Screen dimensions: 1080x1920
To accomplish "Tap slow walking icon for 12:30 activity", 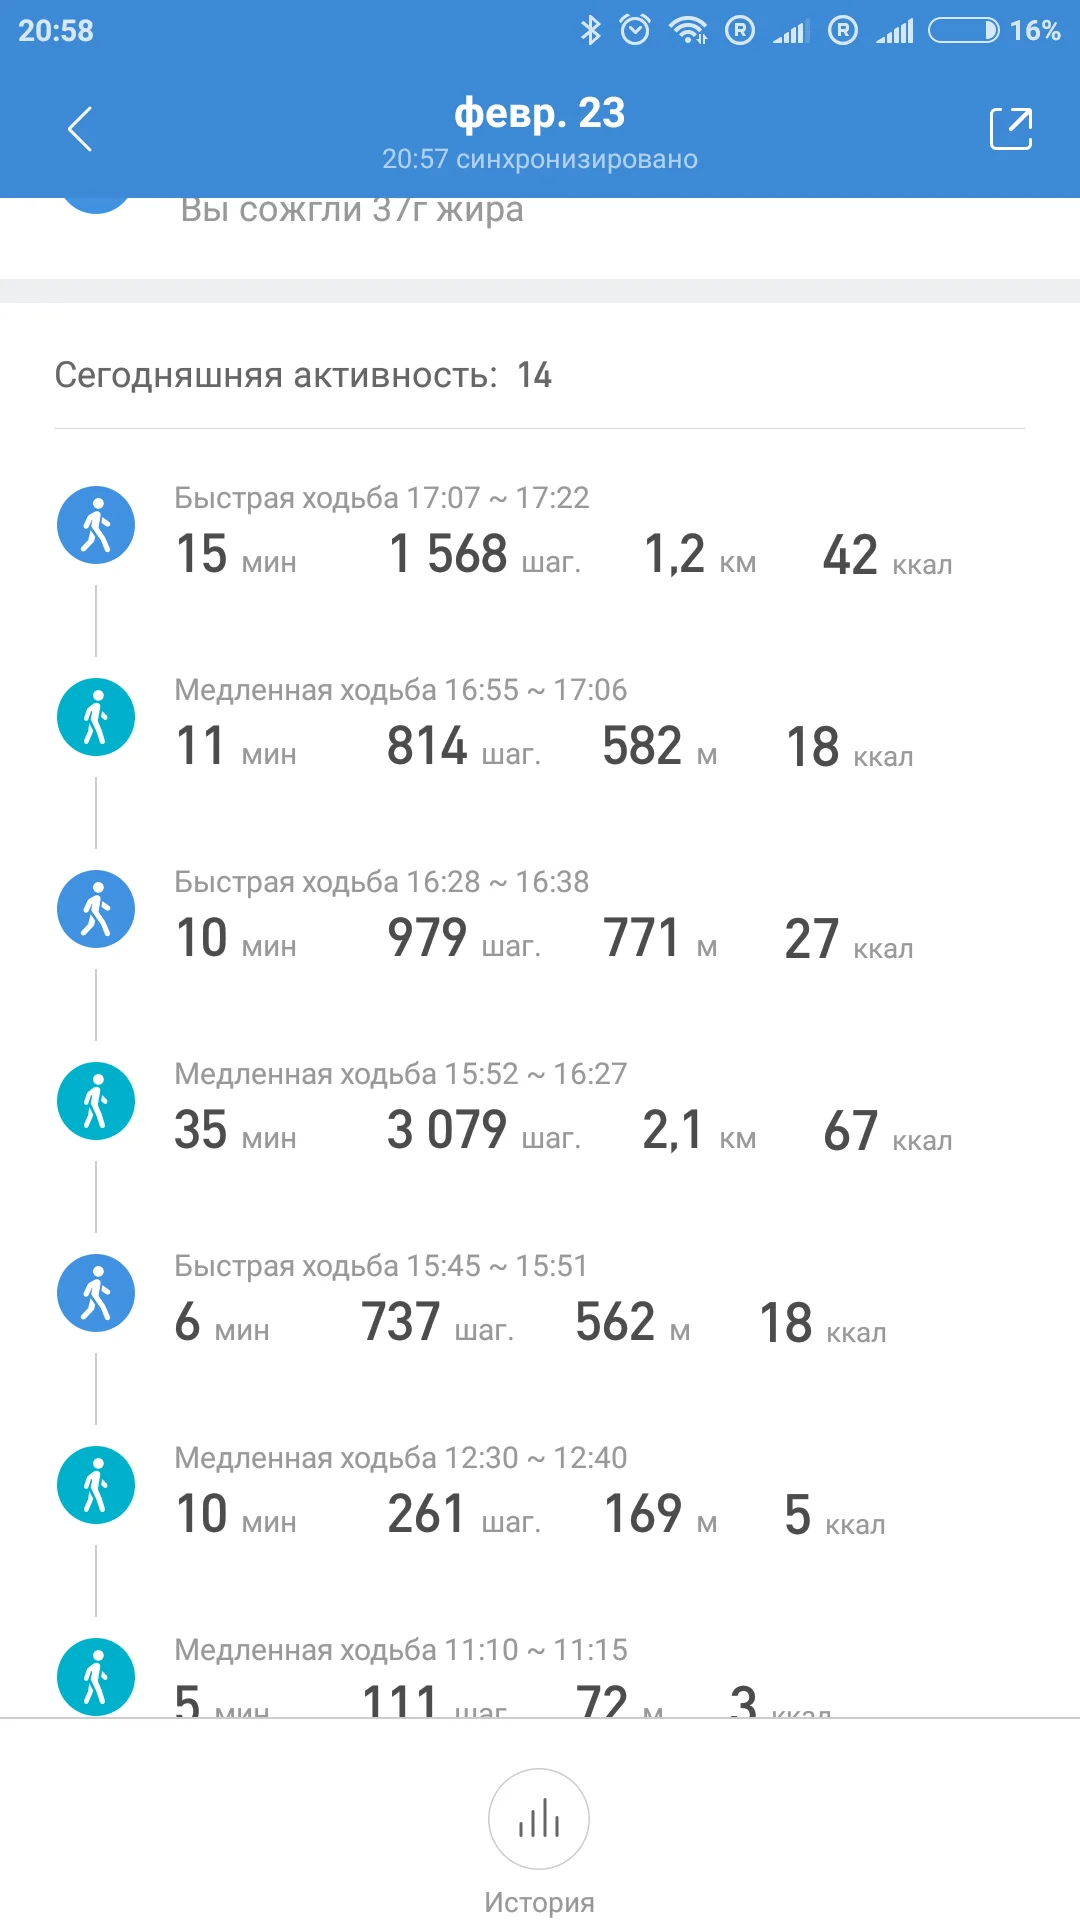I will (x=96, y=1485).
